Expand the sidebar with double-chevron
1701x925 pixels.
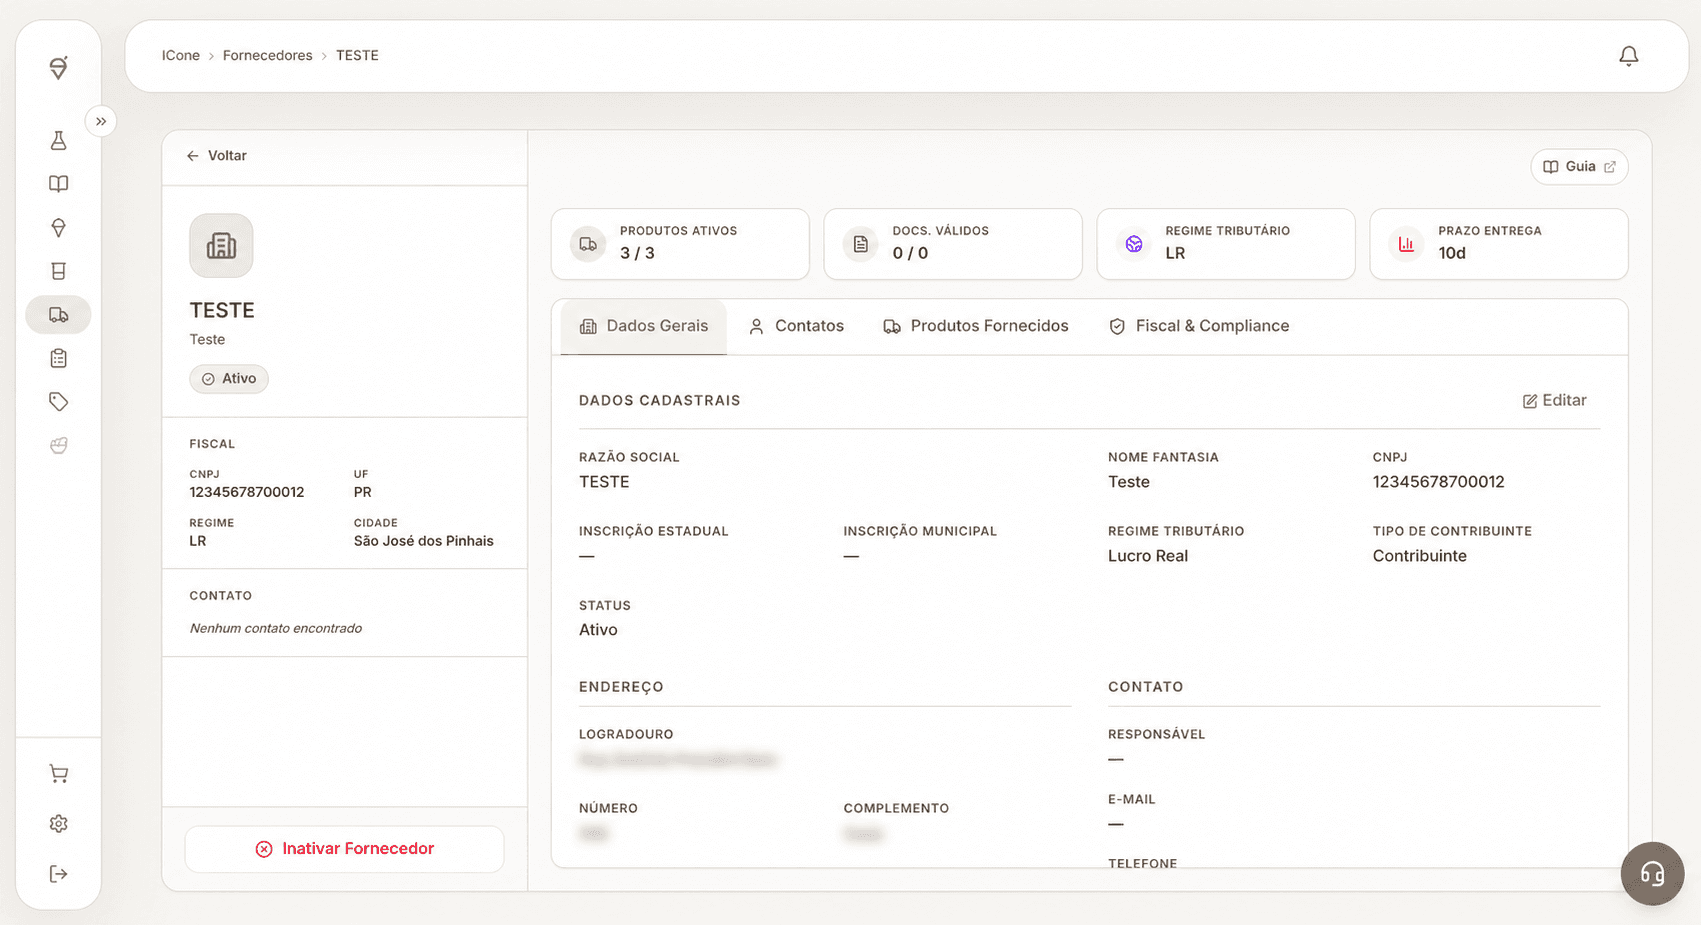tap(101, 121)
